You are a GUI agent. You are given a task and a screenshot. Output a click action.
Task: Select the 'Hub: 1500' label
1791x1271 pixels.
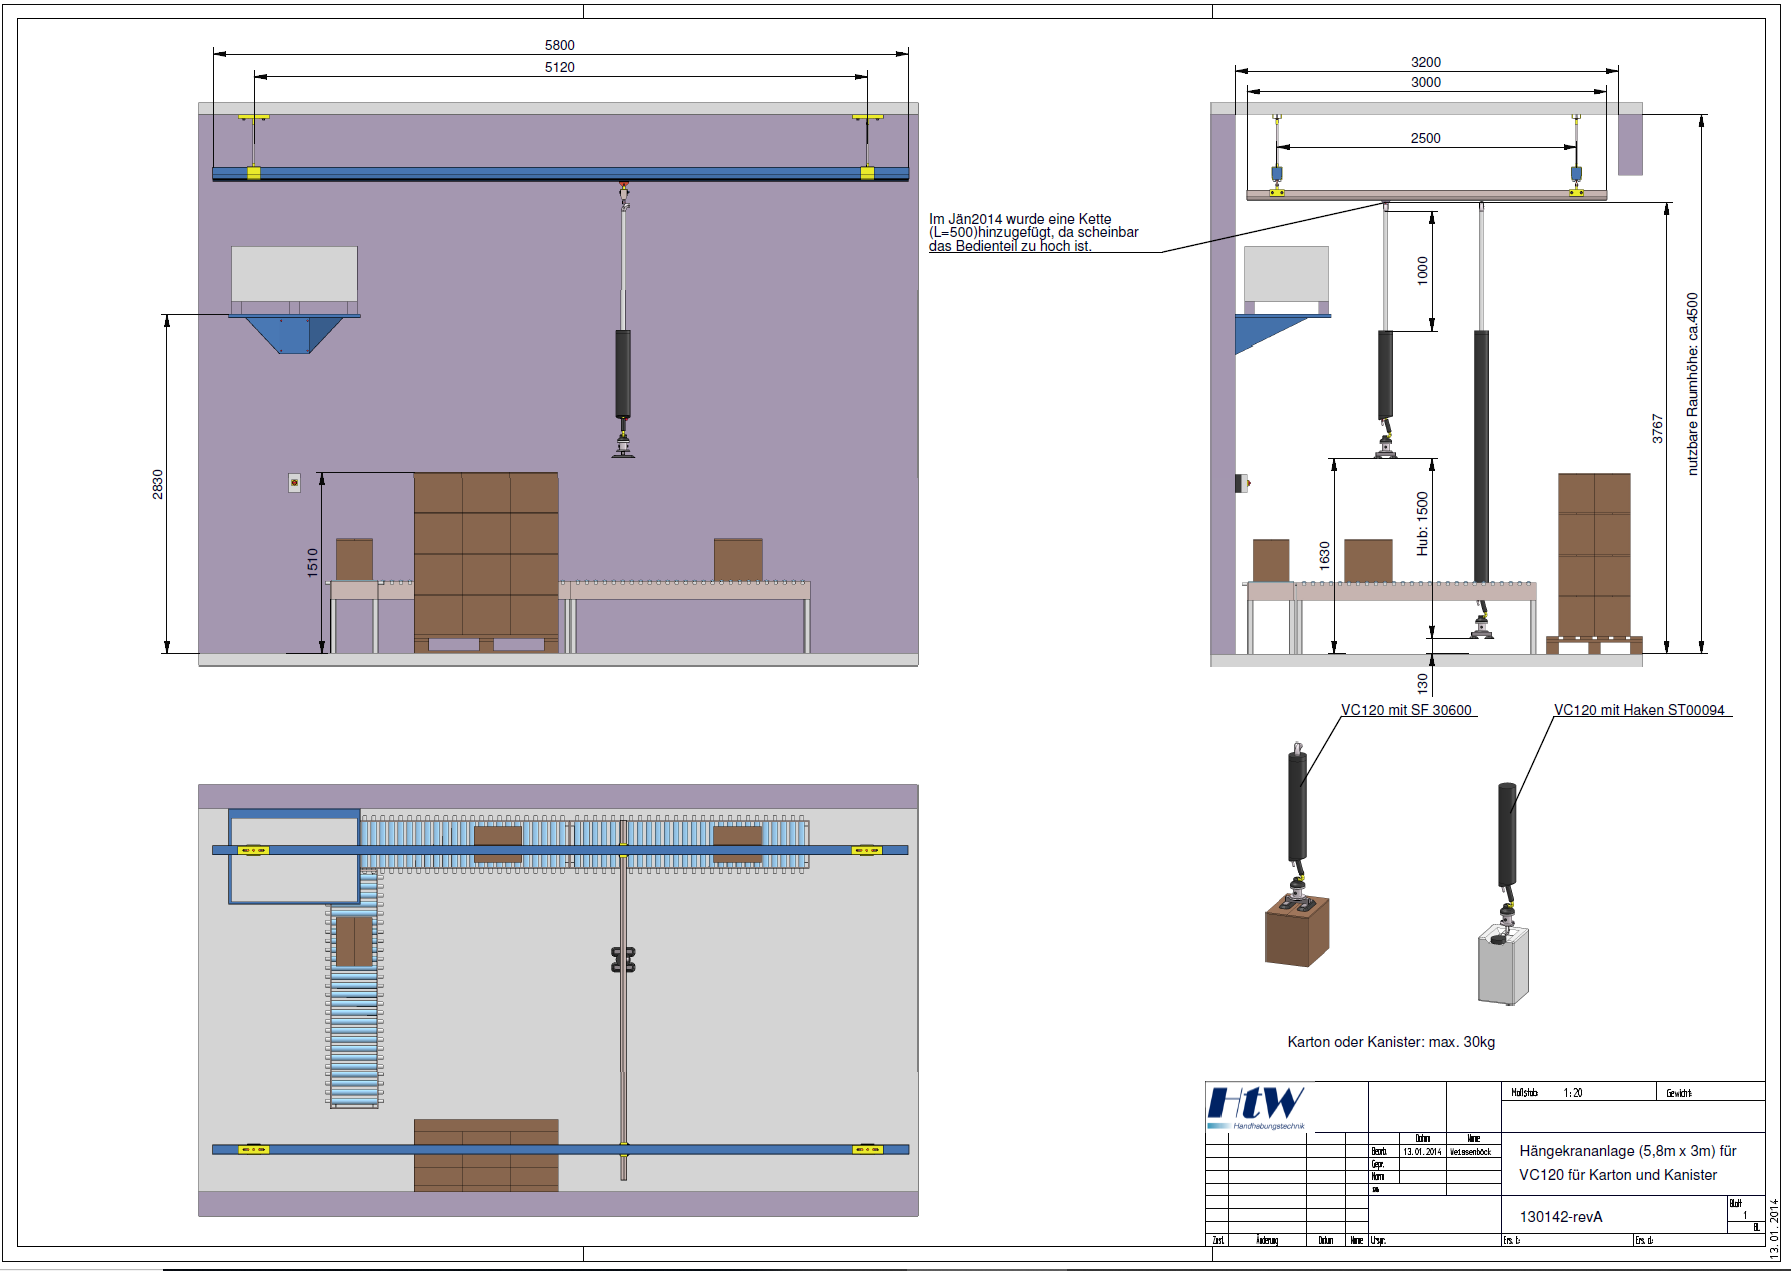click(x=1422, y=523)
